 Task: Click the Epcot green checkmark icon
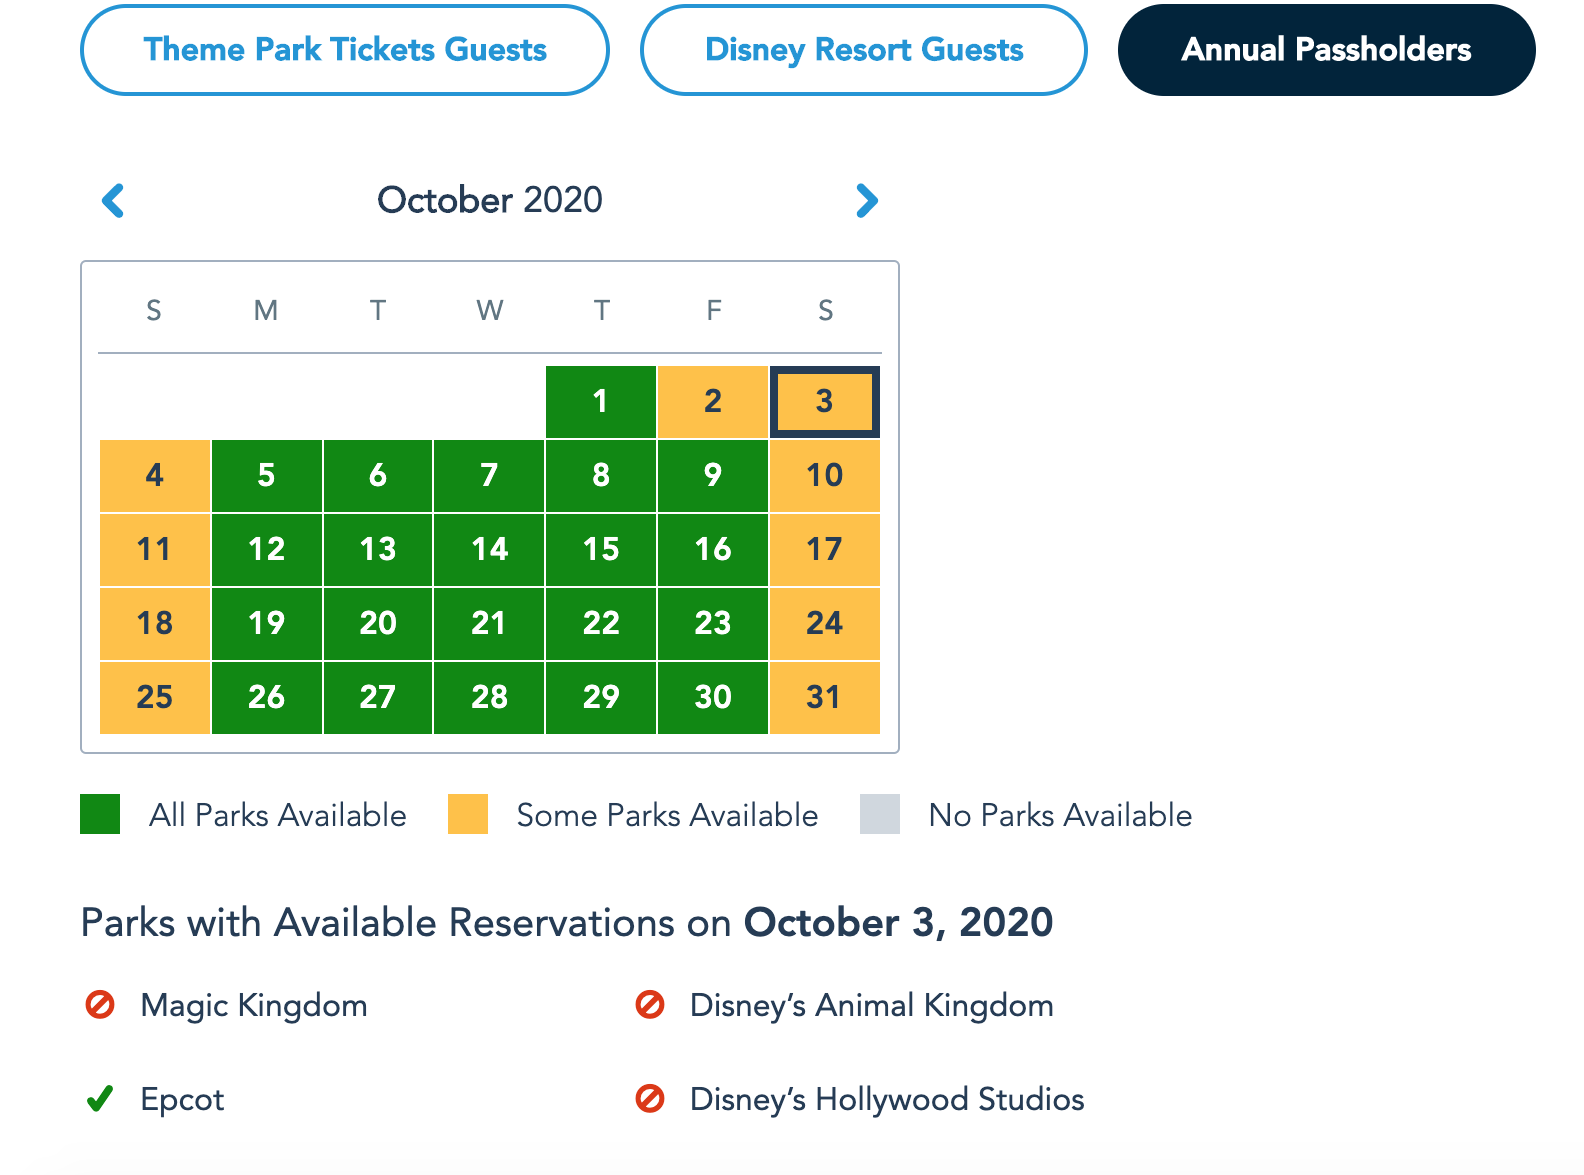coord(100,1099)
